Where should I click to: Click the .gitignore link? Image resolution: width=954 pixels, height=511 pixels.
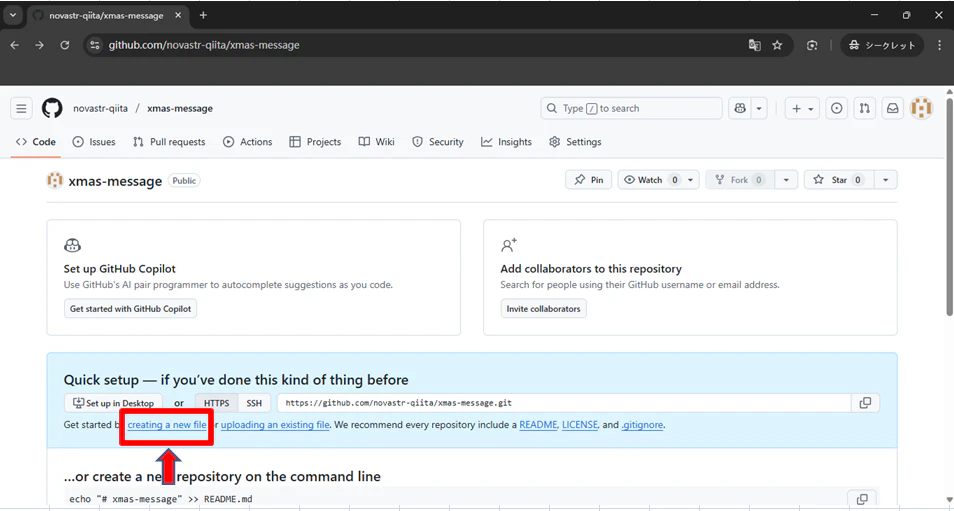tap(642, 425)
